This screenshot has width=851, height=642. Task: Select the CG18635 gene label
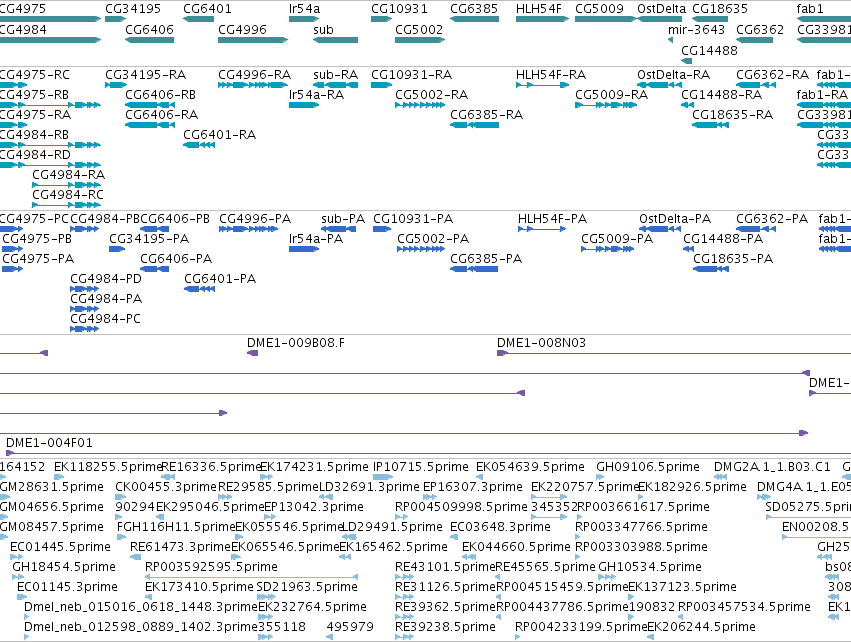pyautogui.click(x=720, y=9)
